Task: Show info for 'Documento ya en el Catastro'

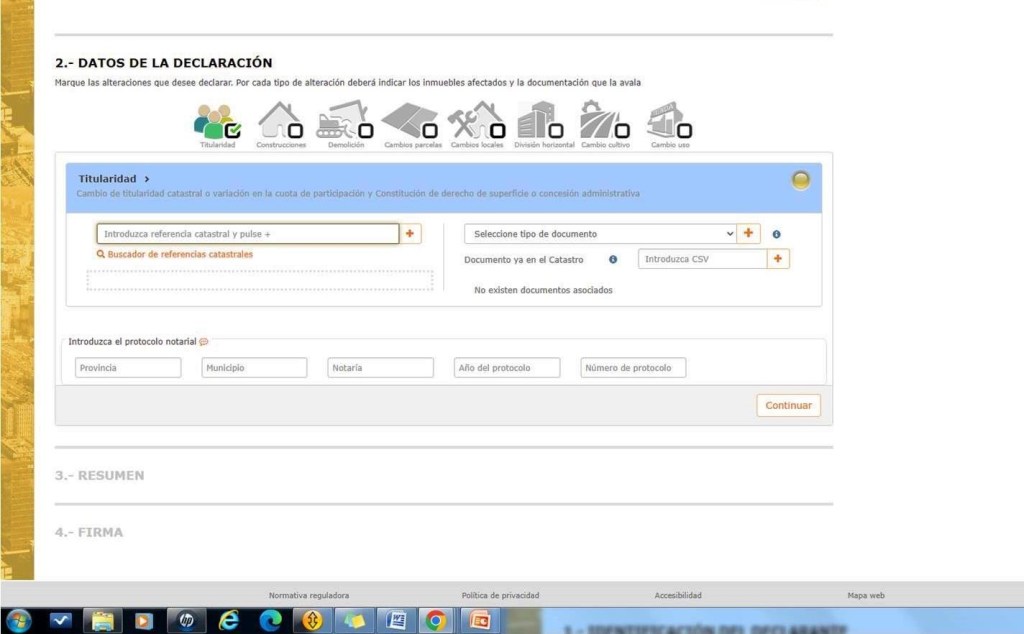Action: pyautogui.click(x=613, y=260)
